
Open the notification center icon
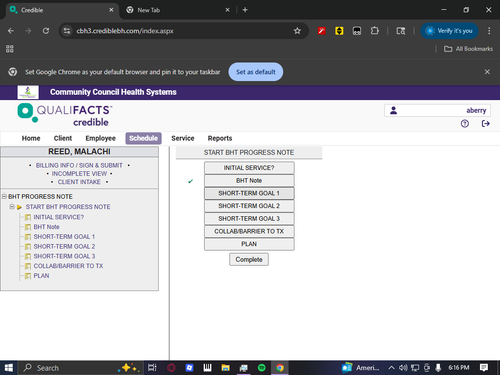pos(484,368)
